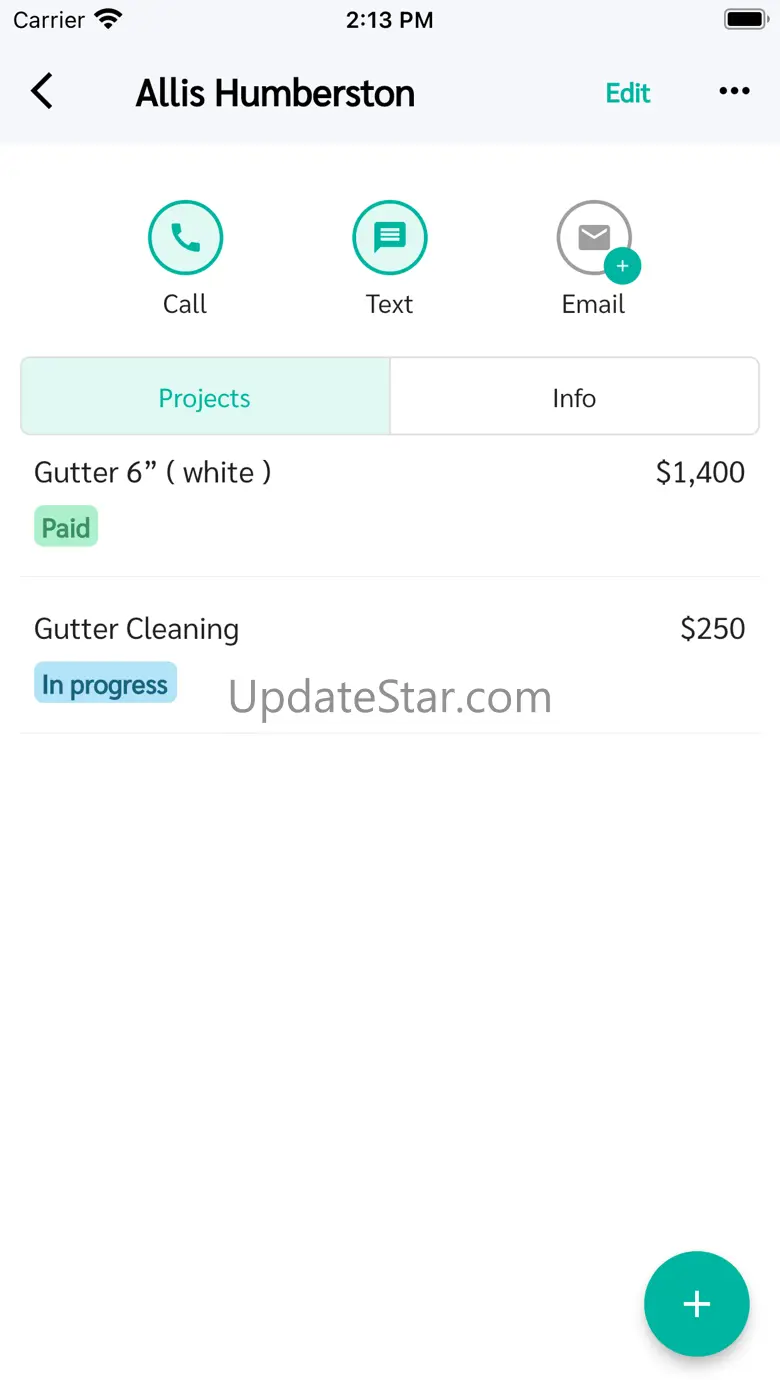Switch to the Info tab
The width and height of the screenshot is (780, 1387).
tap(574, 397)
